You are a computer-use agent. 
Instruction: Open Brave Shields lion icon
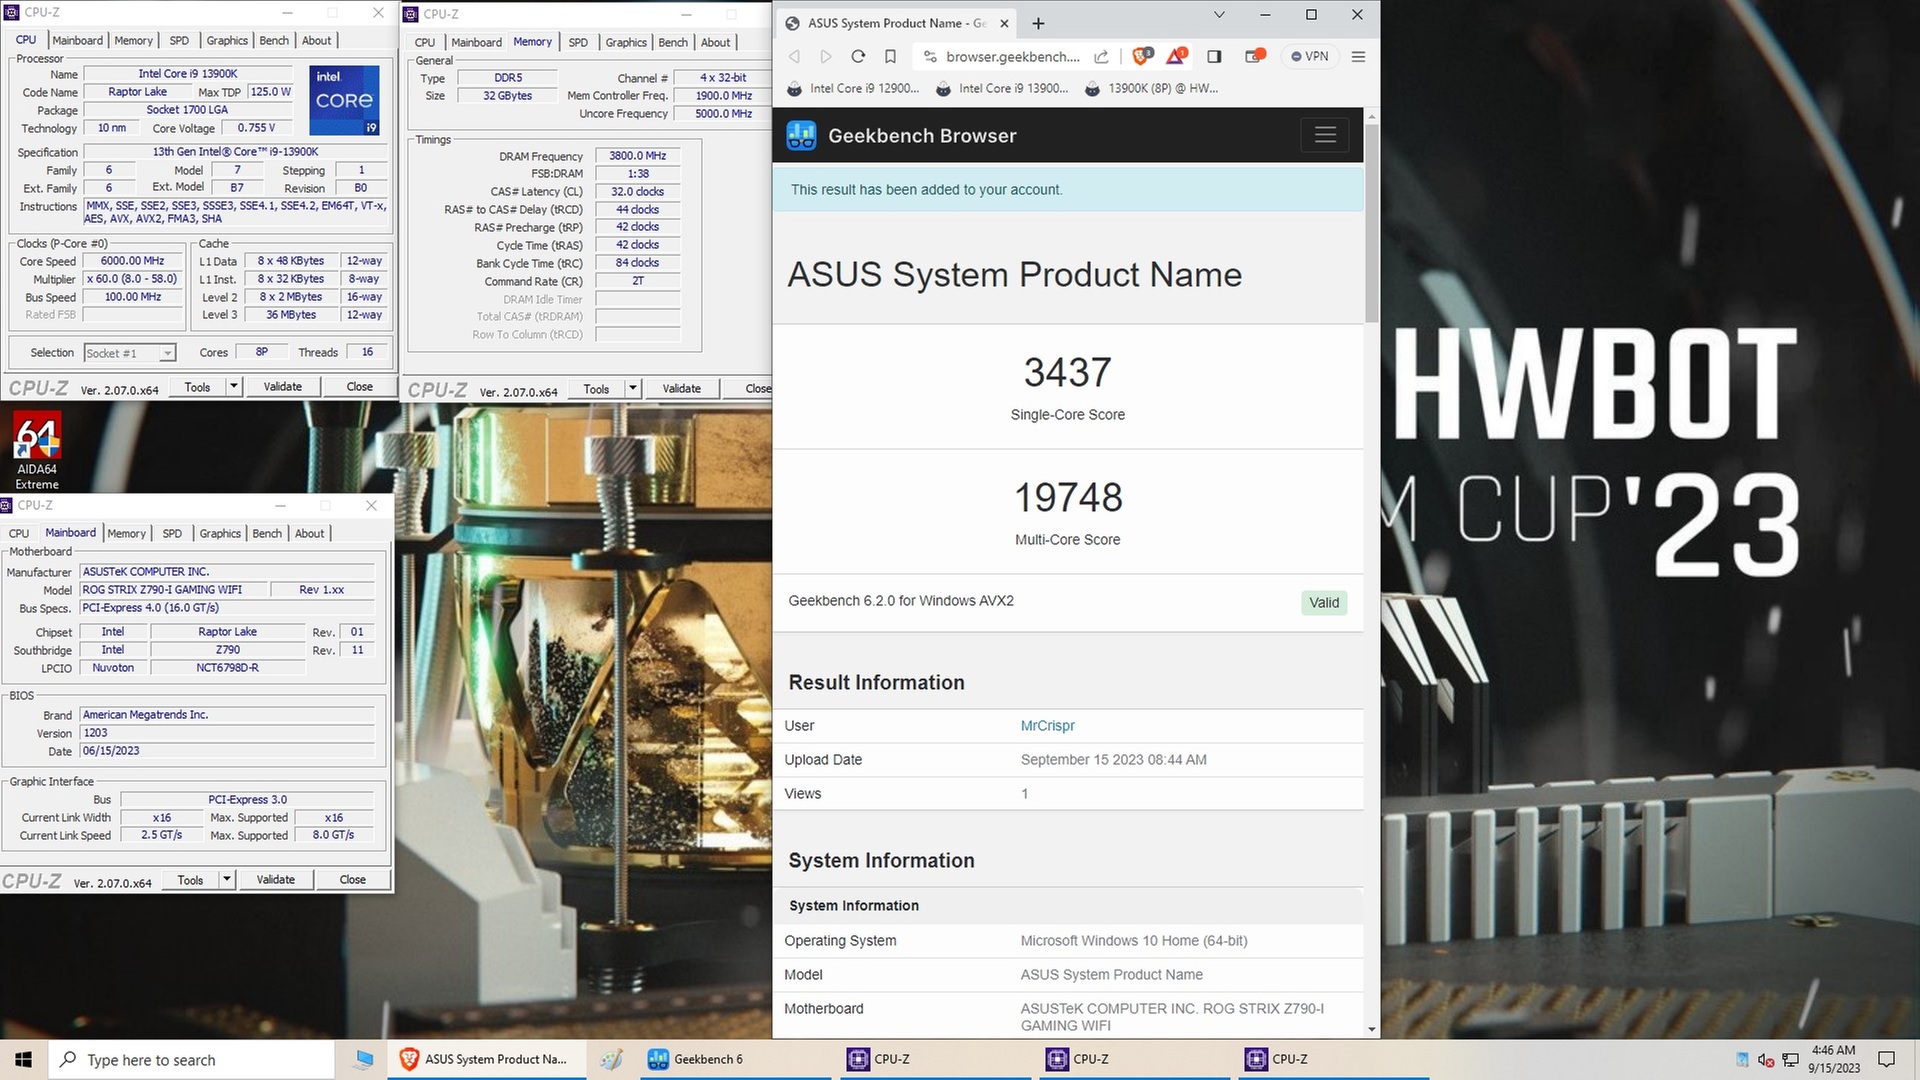pyautogui.click(x=1141, y=55)
